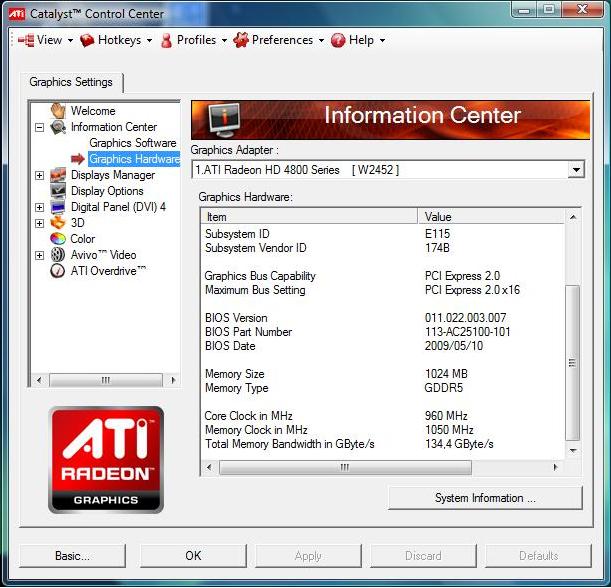611x588 pixels.
Task: Click the Total Memory Bandwidth row
Action: 383,444
